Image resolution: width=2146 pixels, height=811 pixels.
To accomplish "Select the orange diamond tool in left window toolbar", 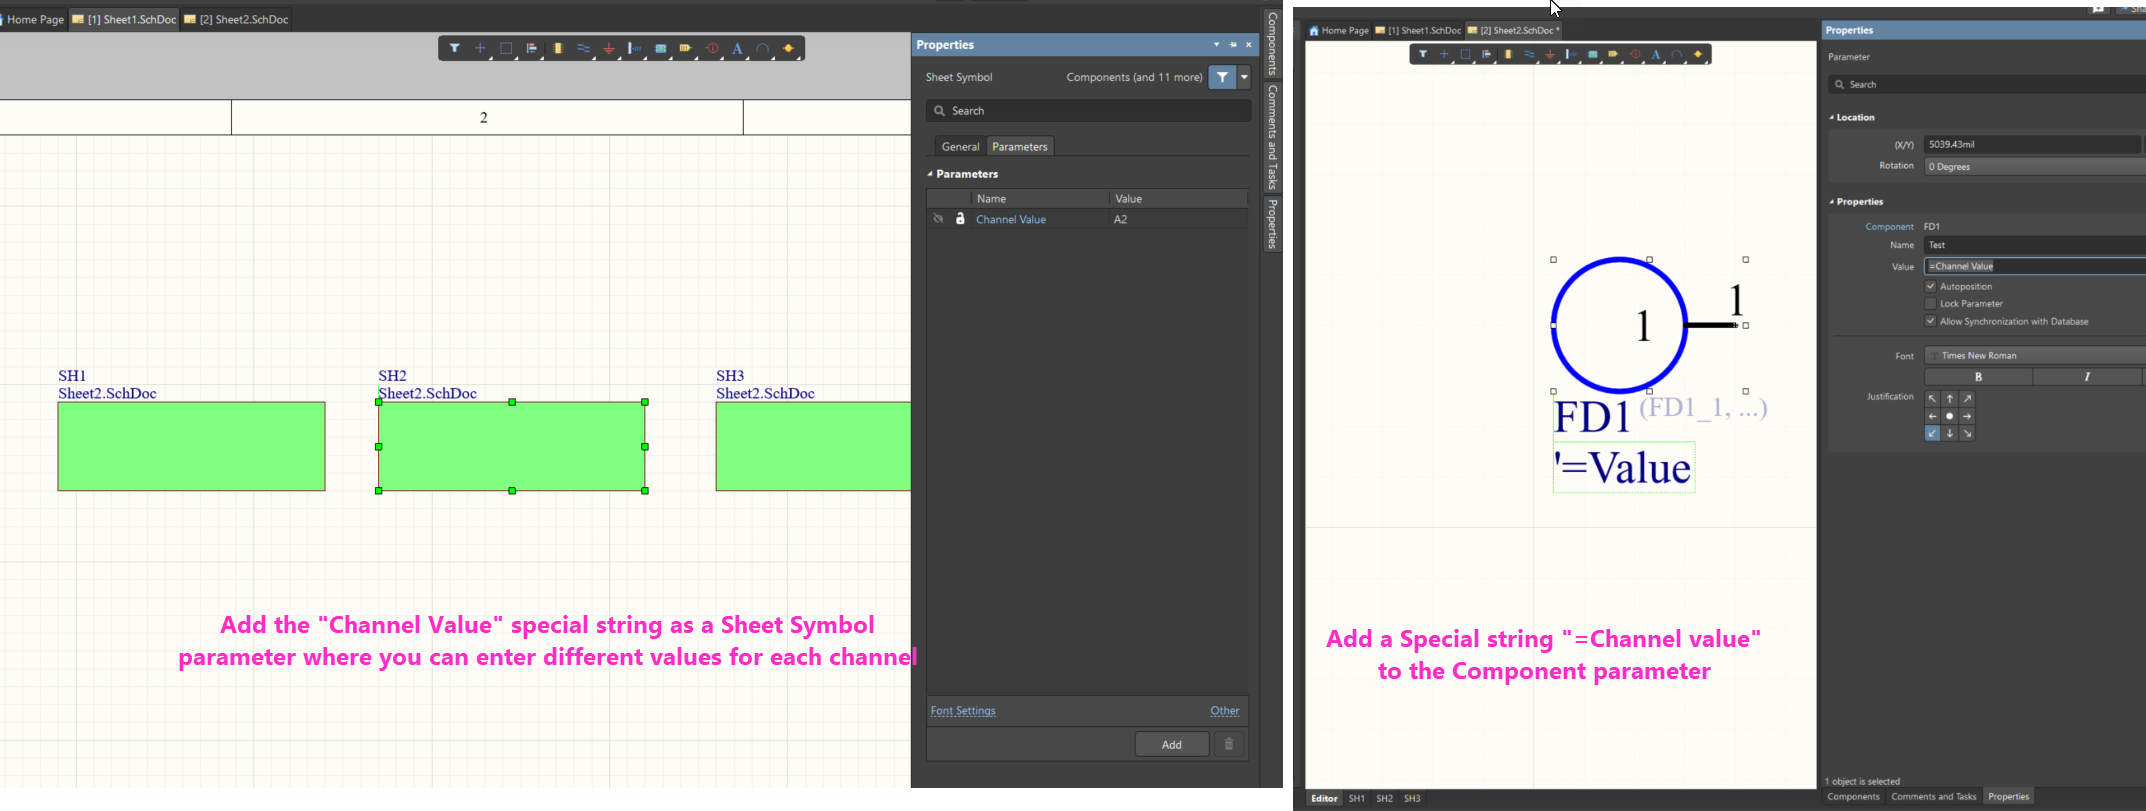I will [789, 48].
